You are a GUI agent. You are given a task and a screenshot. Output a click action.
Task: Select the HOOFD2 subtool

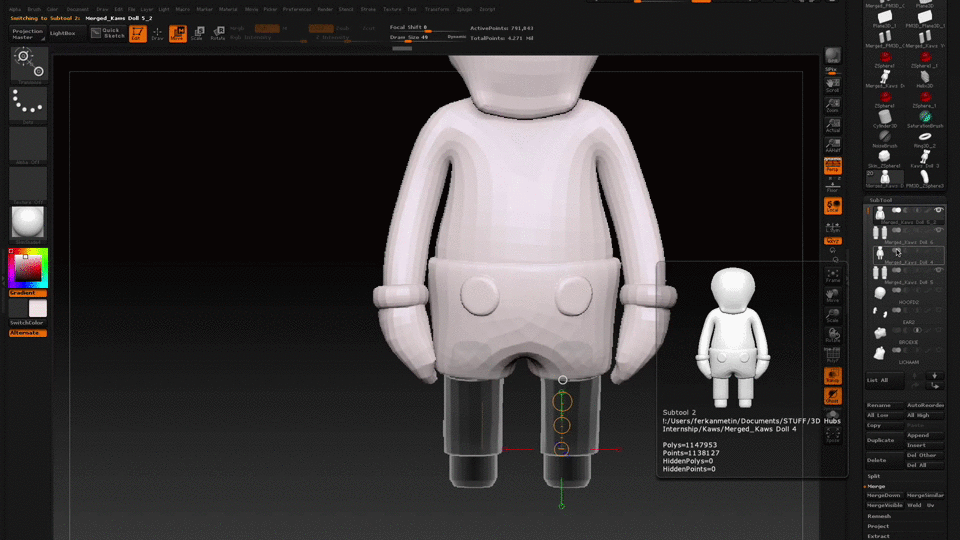coord(908,294)
